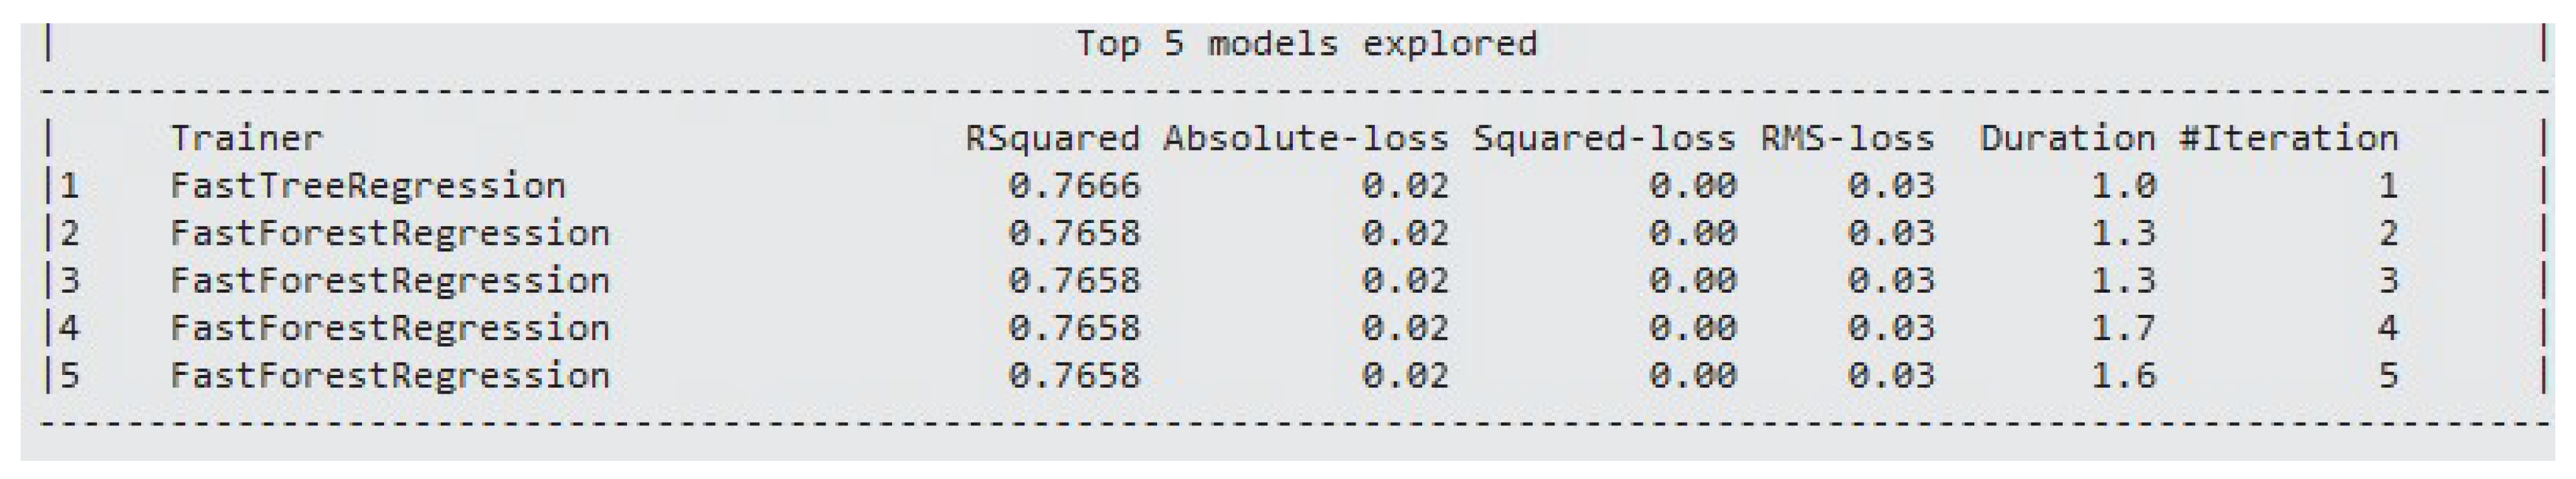
Task: Click the Duration value 1.0
Action: (x=2123, y=186)
